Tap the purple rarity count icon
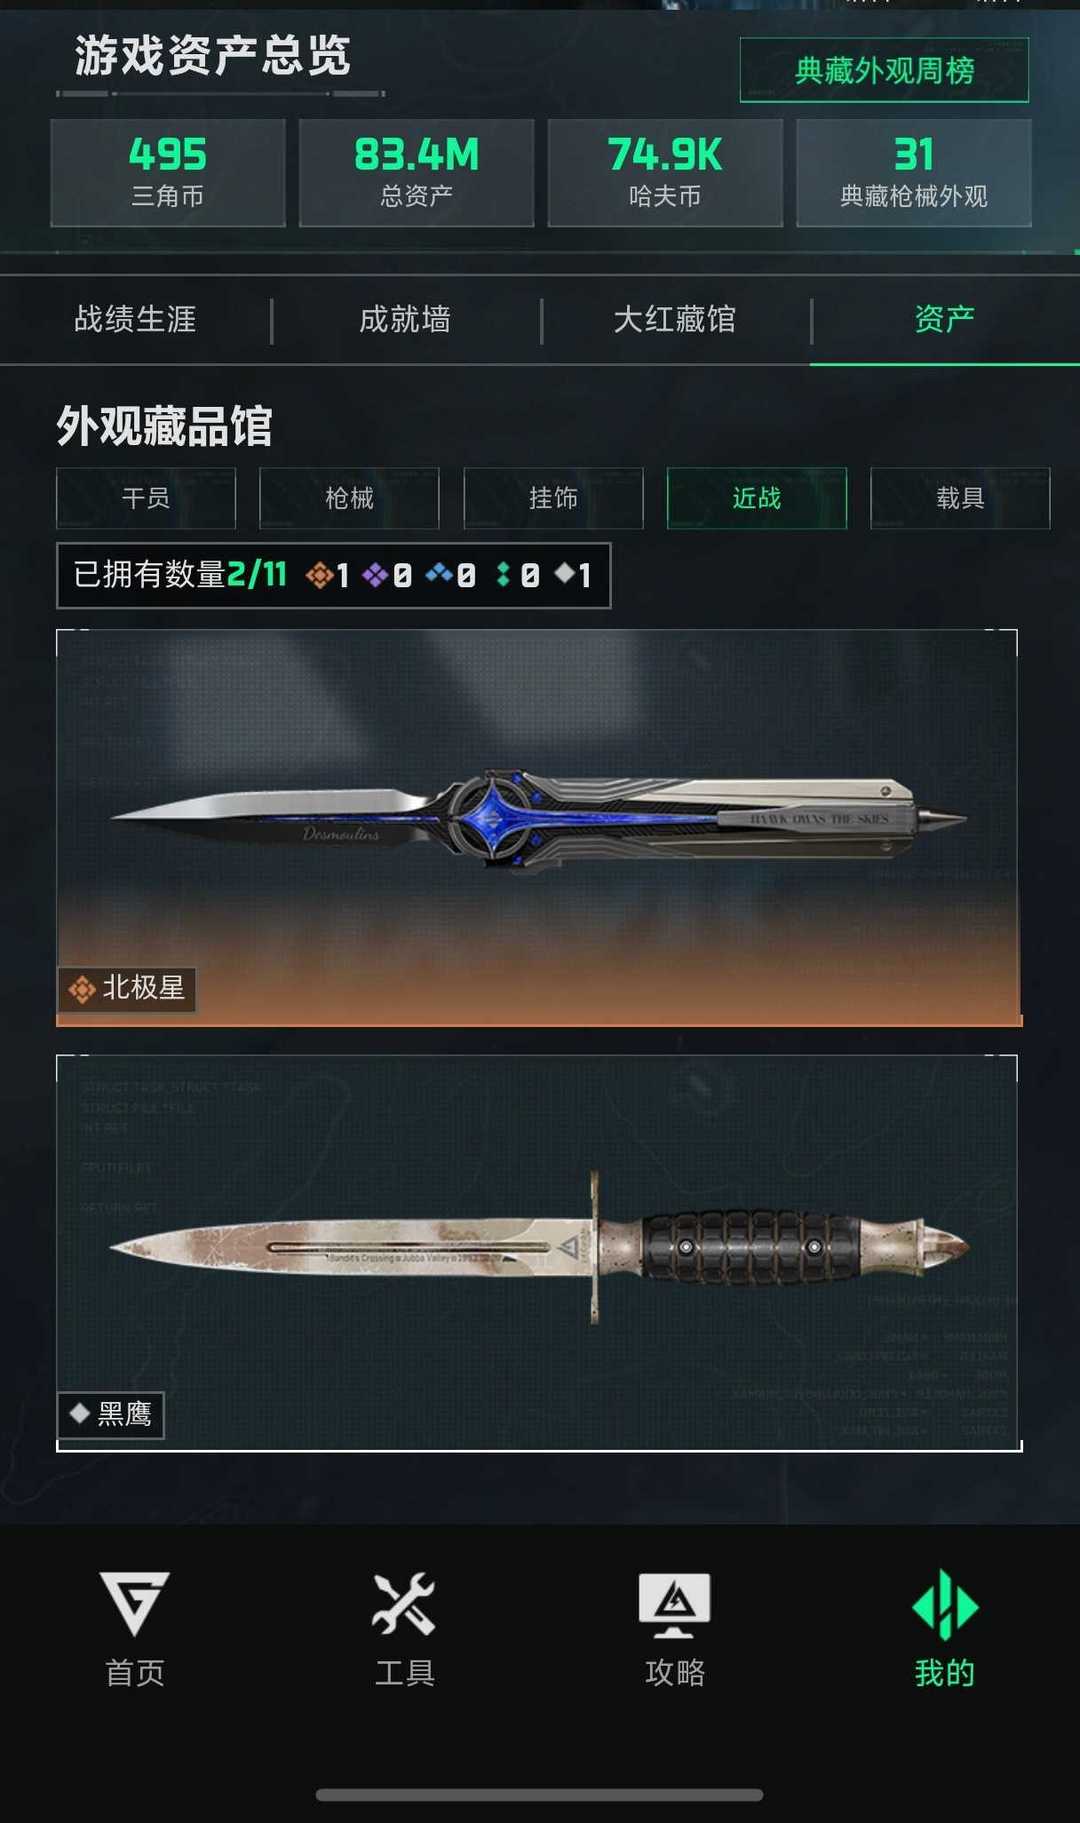The height and width of the screenshot is (1823, 1080). tap(375, 575)
